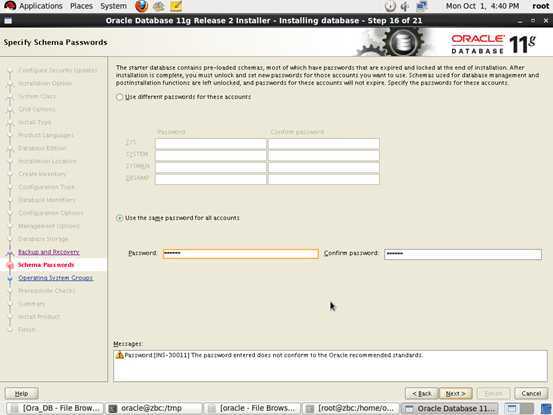This screenshot has width=553, height=415.
Task: Click the Configuration Options step
Action: click(x=51, y=213)
